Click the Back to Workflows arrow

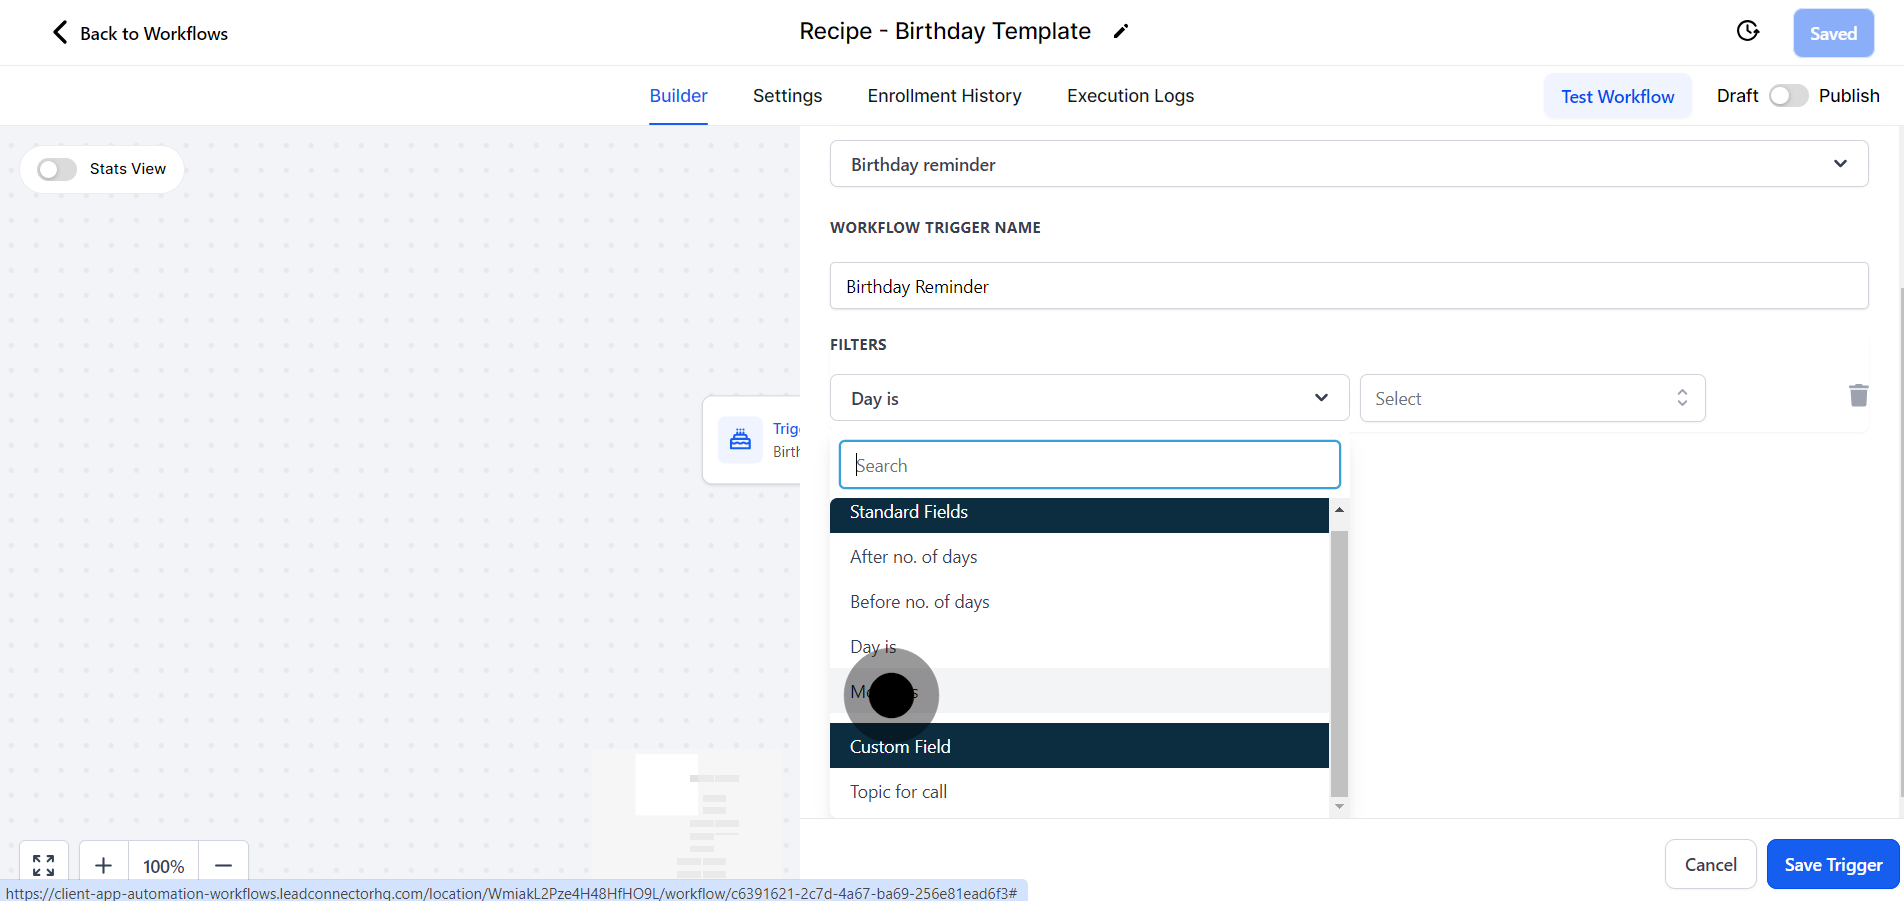click(60, 33)
